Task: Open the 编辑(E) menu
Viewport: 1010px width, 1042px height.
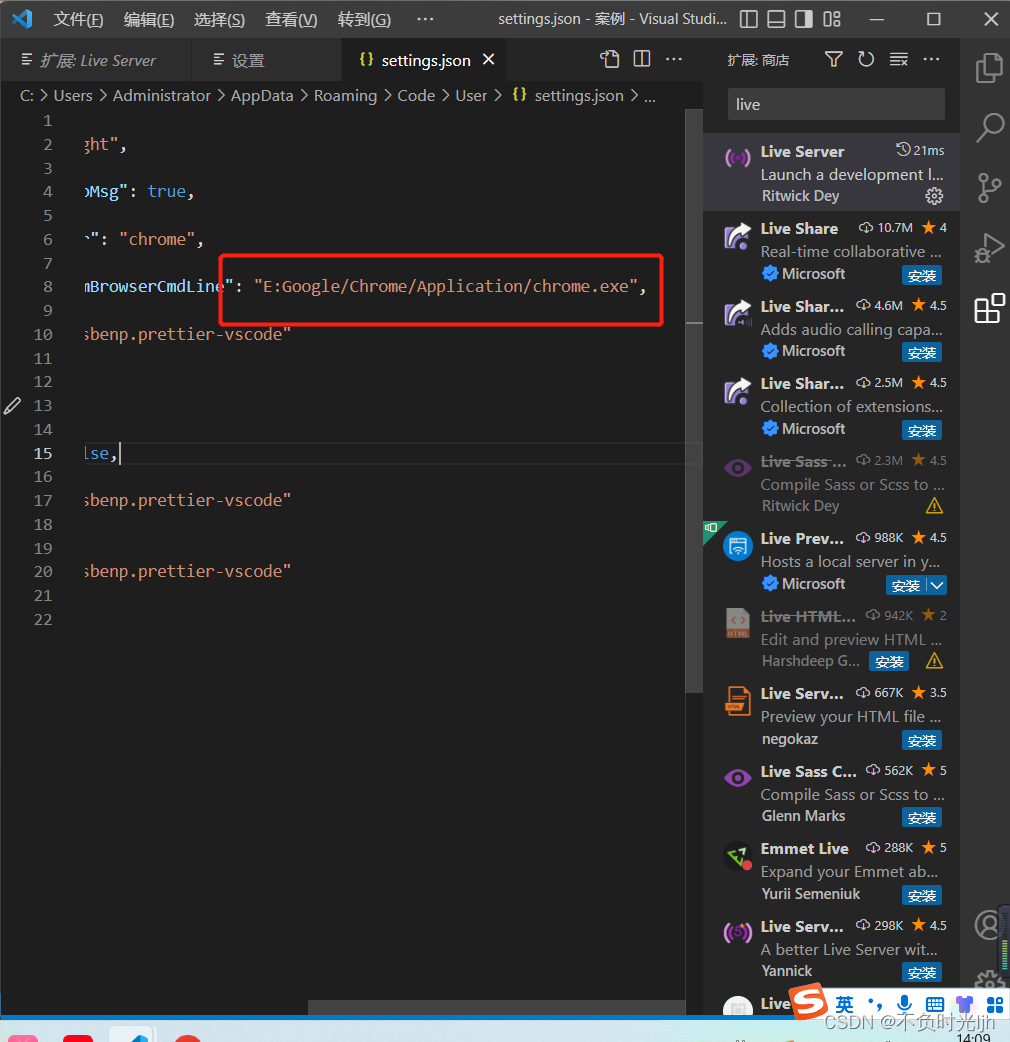Action: click(x=149, y=19)
